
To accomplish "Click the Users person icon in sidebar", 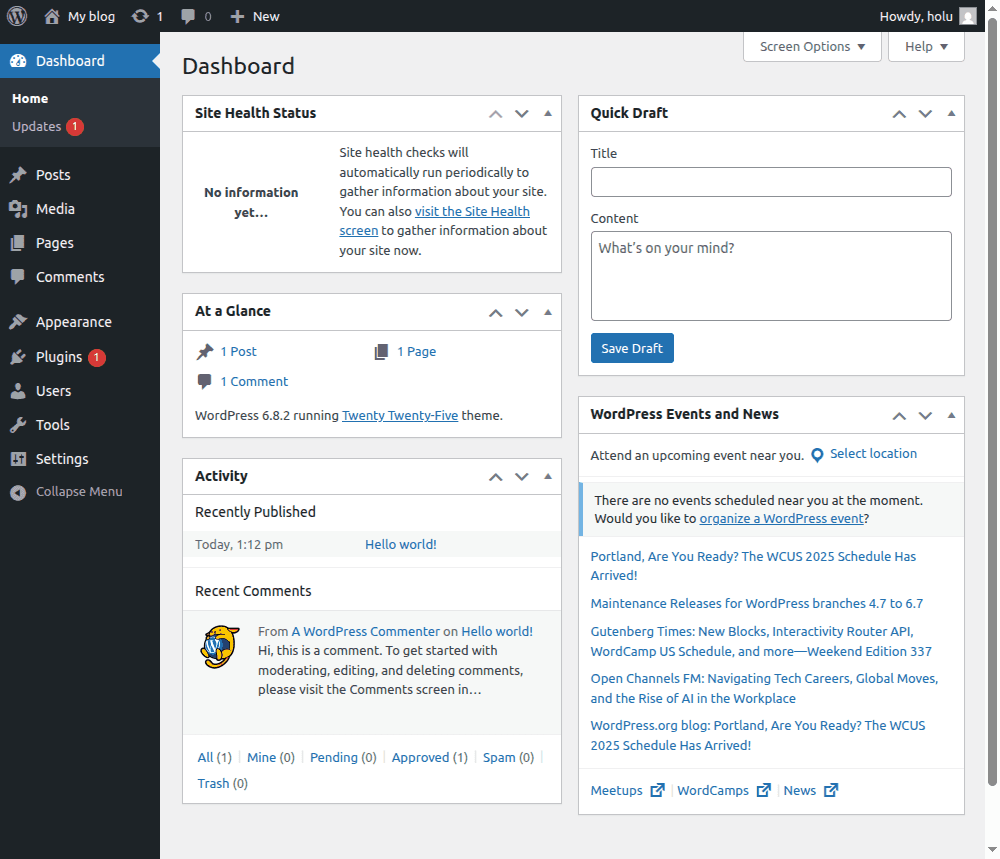I will click(18, 391).
